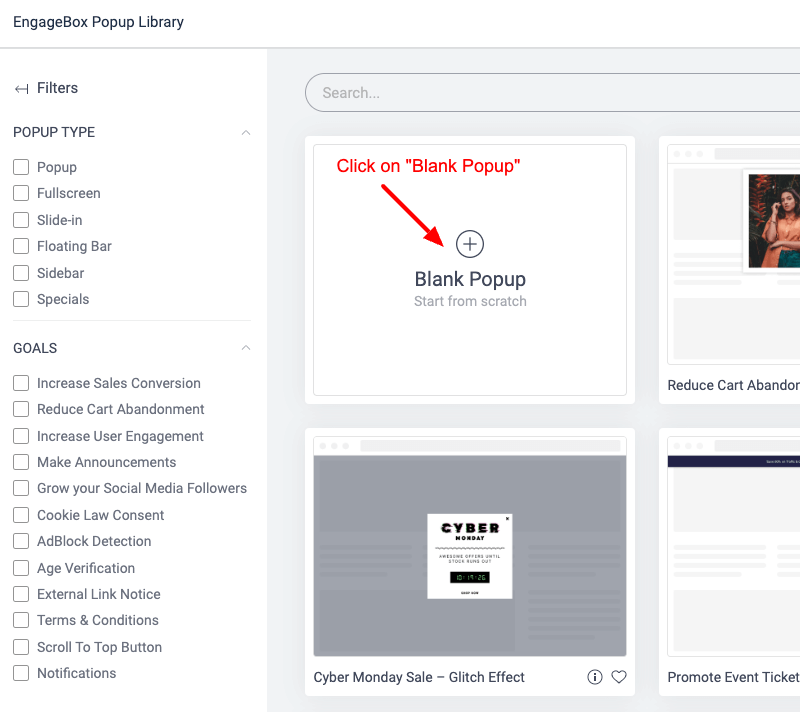Enable the Specials checkbox

point(21,299)
